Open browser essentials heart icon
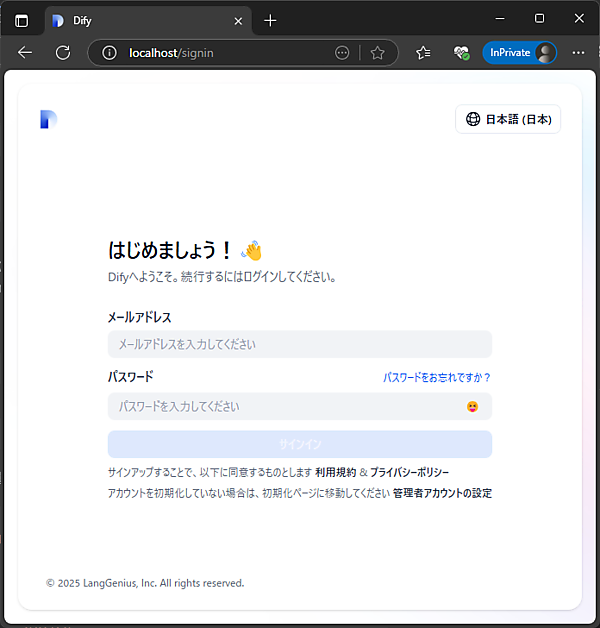Image resolution: width=600 pixels, height=628 pixels. click(460, 53)
